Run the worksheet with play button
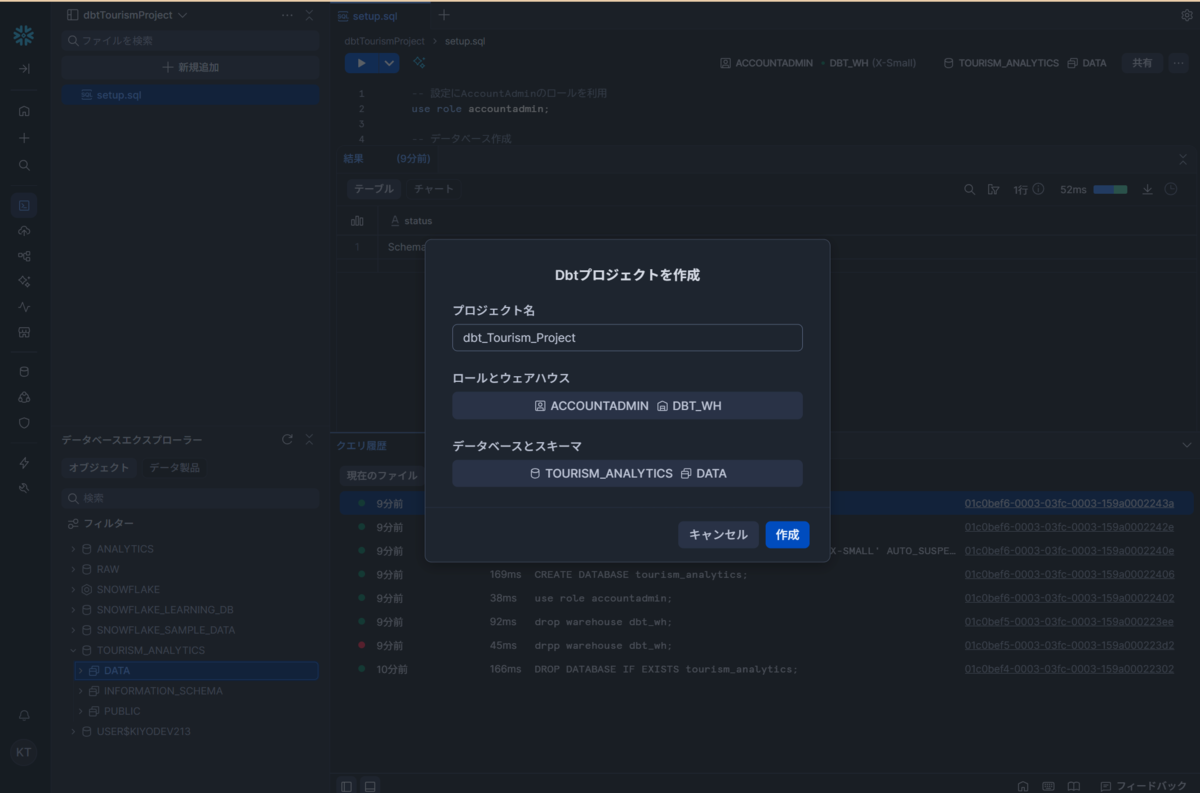This screenshot has height=793, width=1200. (x=361, y=63)
